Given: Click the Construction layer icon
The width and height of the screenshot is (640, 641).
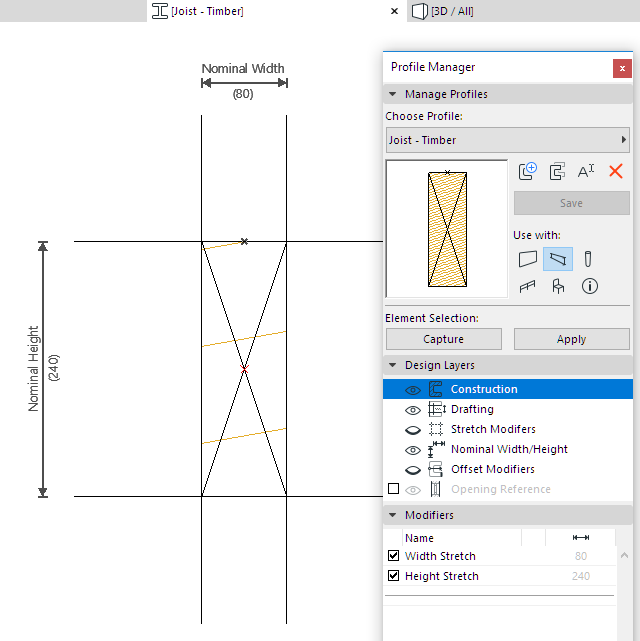Looking at the screenshot, I should (436, 389).
